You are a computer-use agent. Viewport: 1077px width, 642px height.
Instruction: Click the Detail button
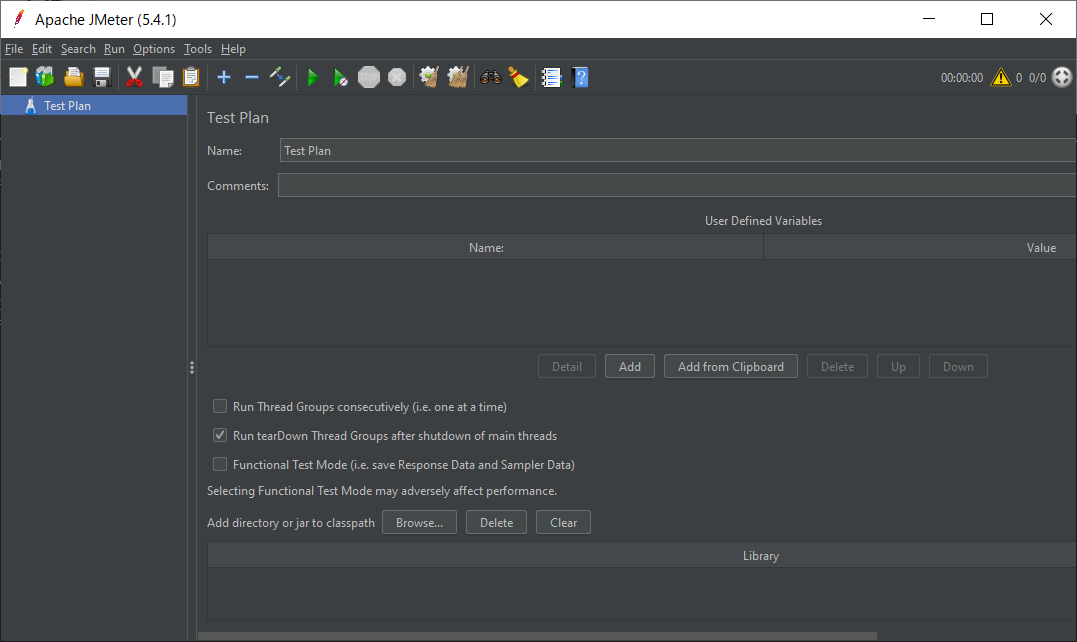567,367
